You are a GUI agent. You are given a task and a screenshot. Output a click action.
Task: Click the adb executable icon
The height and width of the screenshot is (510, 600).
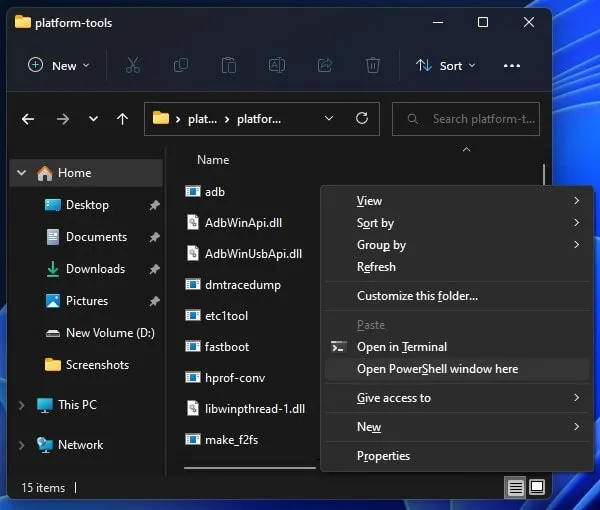click(x=193, y=191)
